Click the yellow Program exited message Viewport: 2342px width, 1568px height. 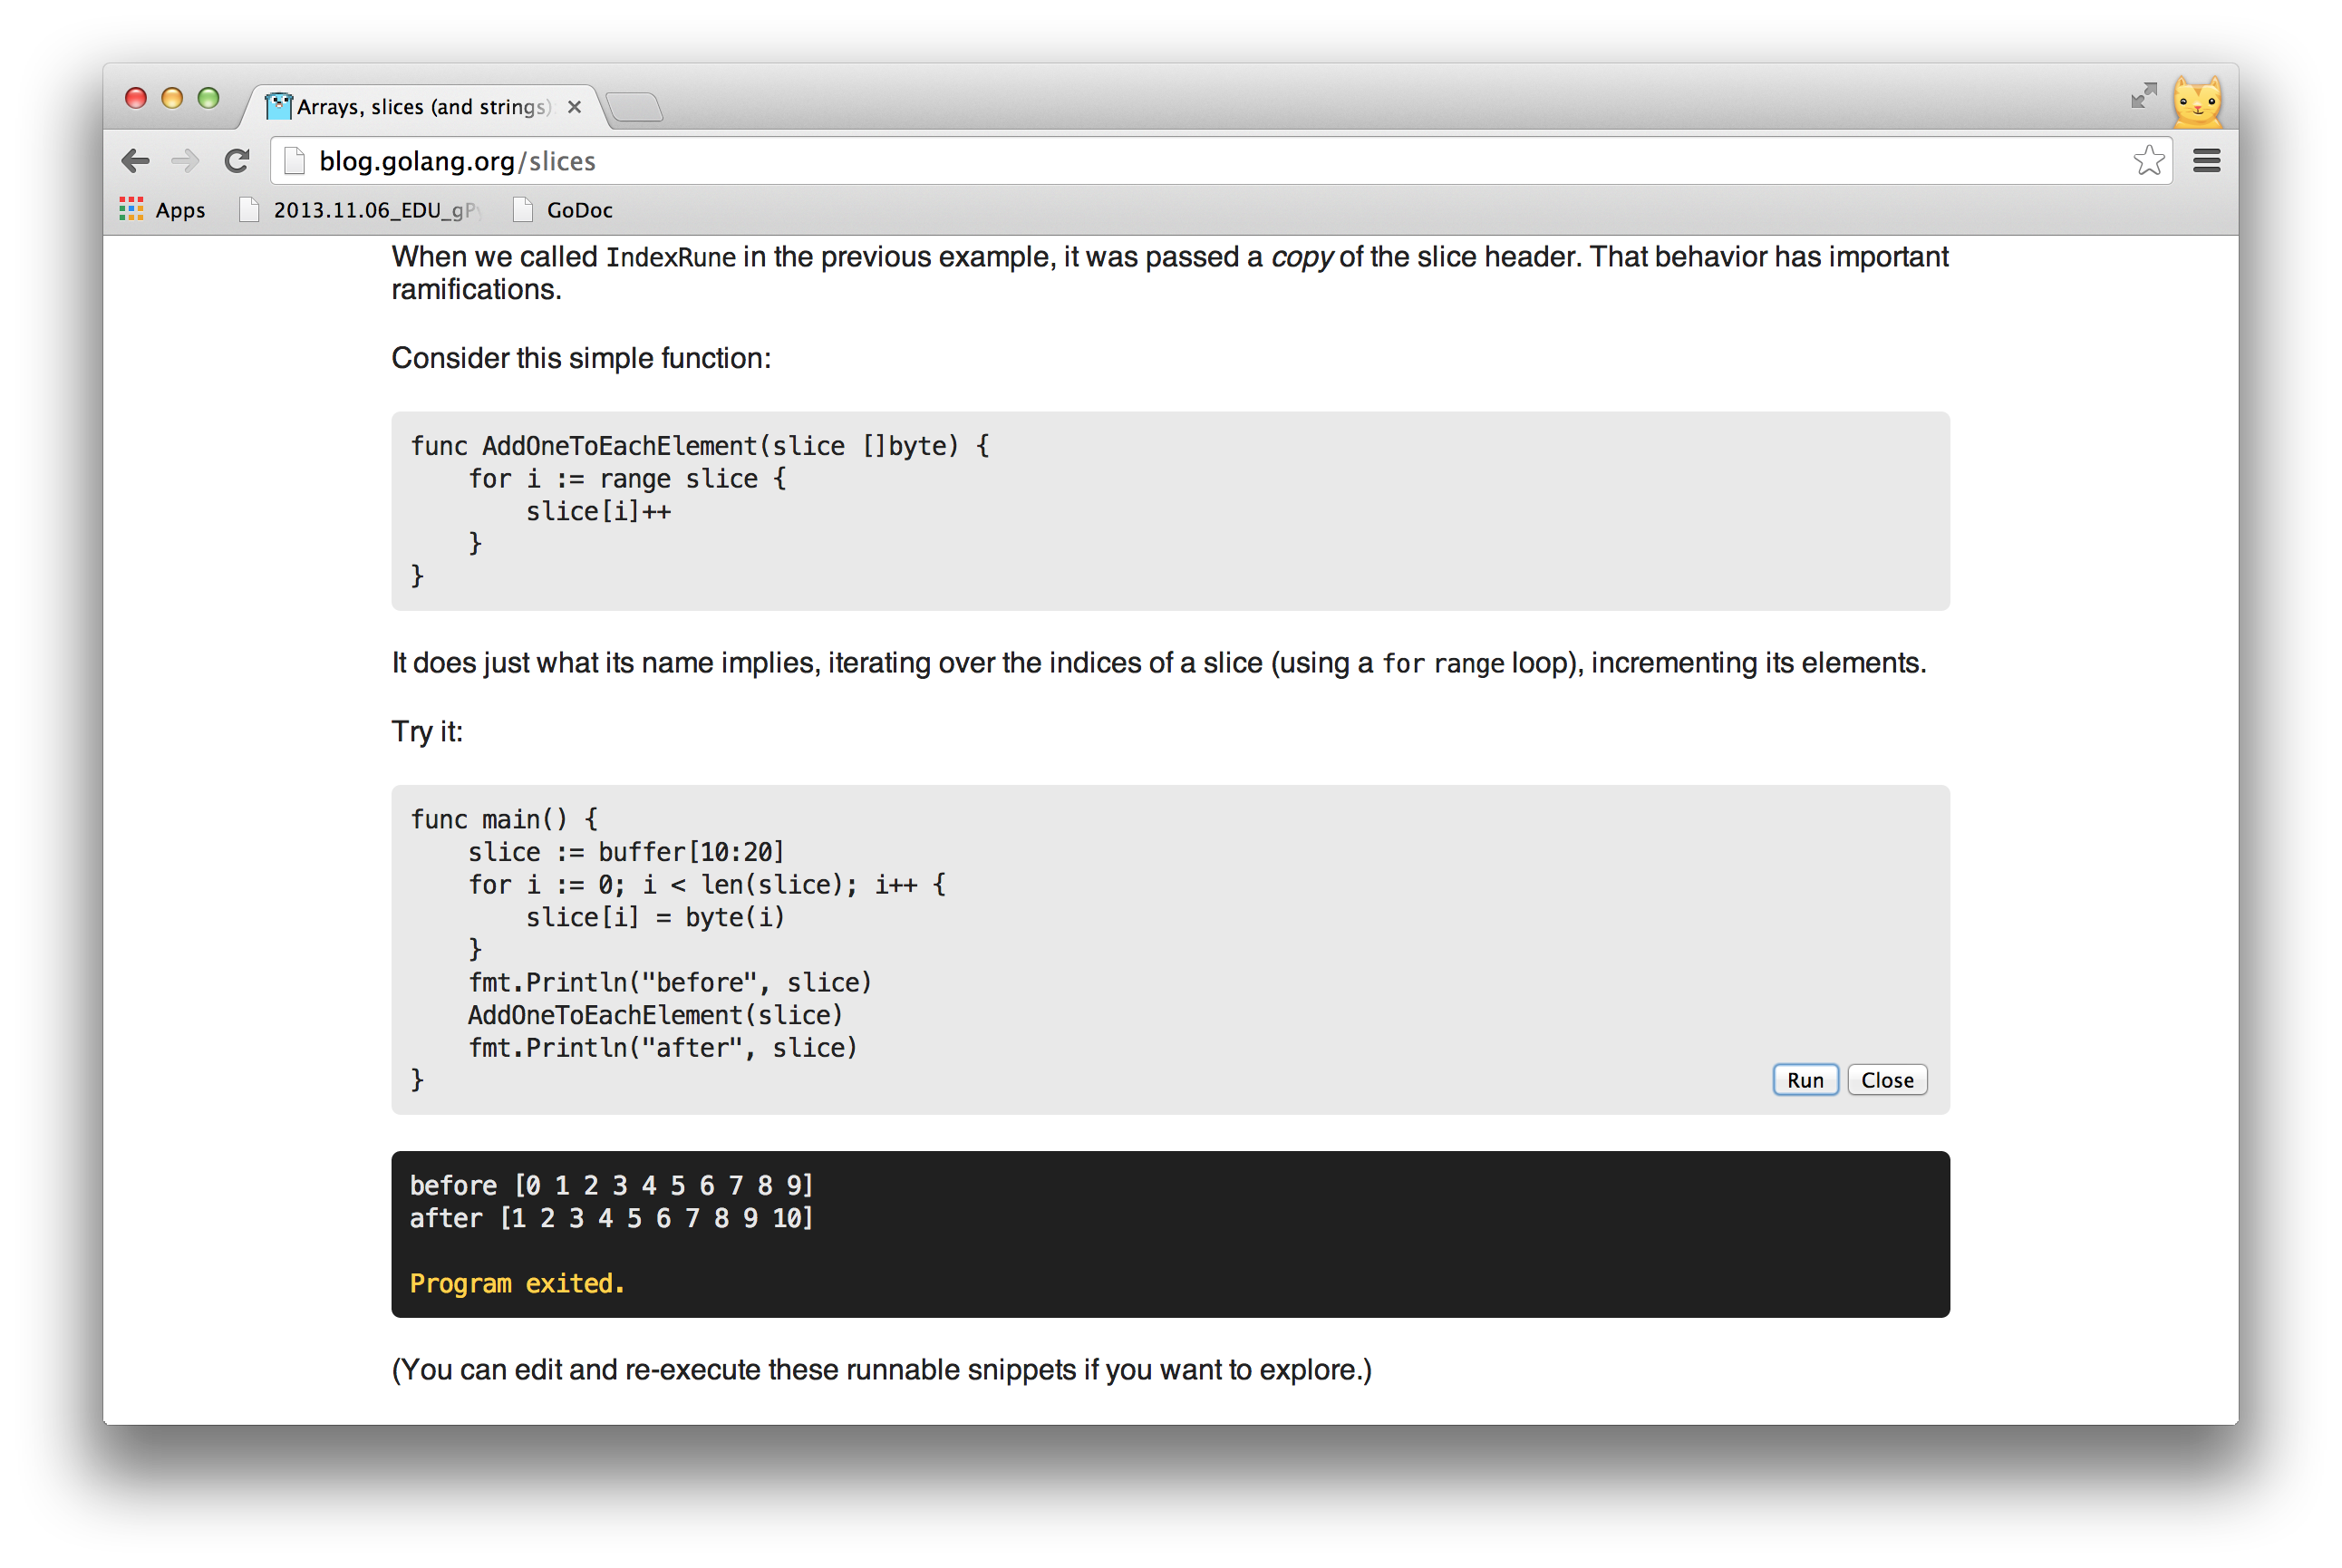coord(517,1283)
